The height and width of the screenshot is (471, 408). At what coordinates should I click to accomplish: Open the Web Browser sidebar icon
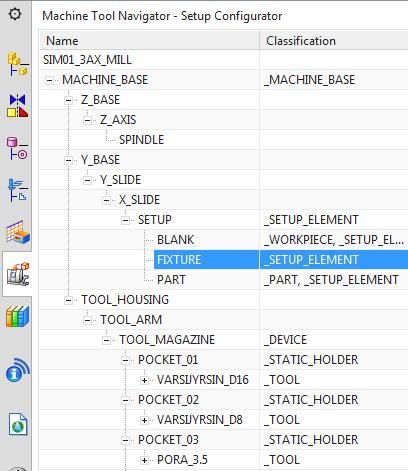[18, 424]
